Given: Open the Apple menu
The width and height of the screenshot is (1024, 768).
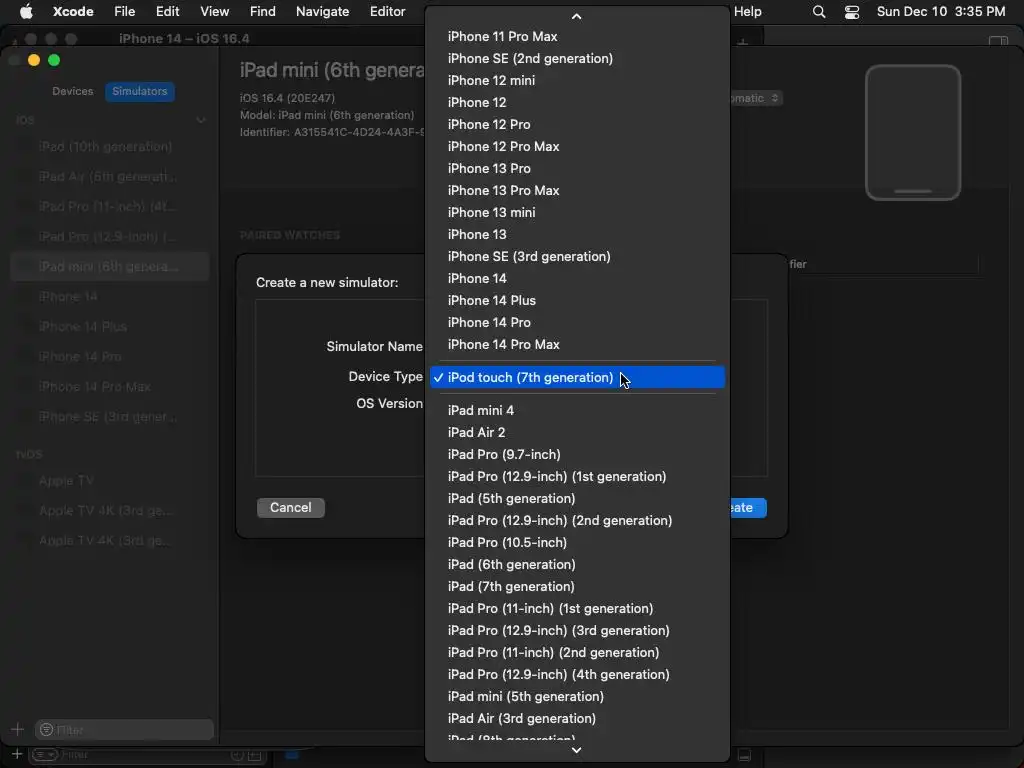Looking at the screenshot, I should click(26, 12).
